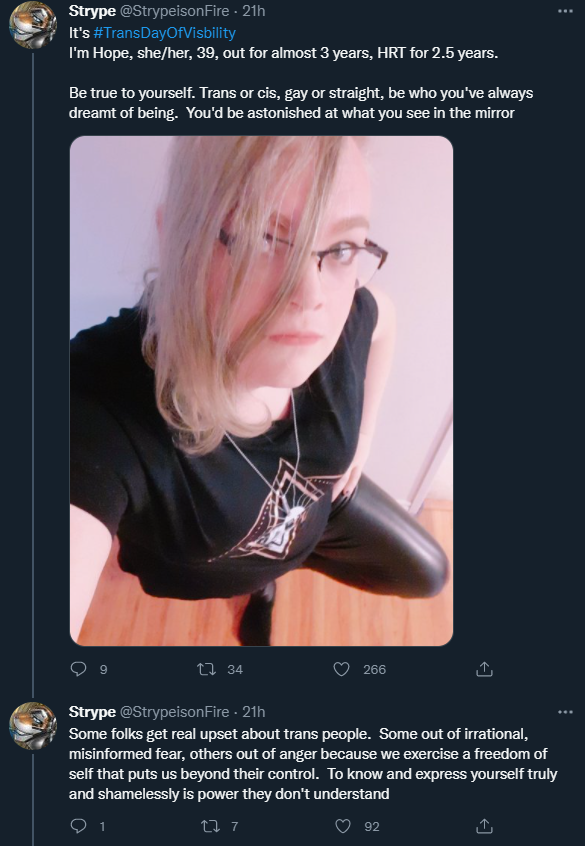Reply to the second tweet with 1 comment
The height and width of the screenshot is (846, 585).
(79, 826)
